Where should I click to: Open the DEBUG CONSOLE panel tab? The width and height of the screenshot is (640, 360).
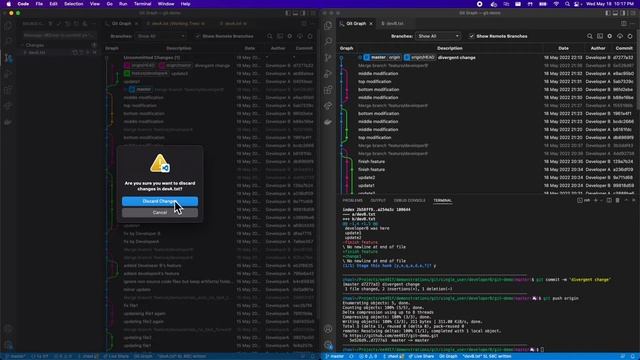pos(409,200)
